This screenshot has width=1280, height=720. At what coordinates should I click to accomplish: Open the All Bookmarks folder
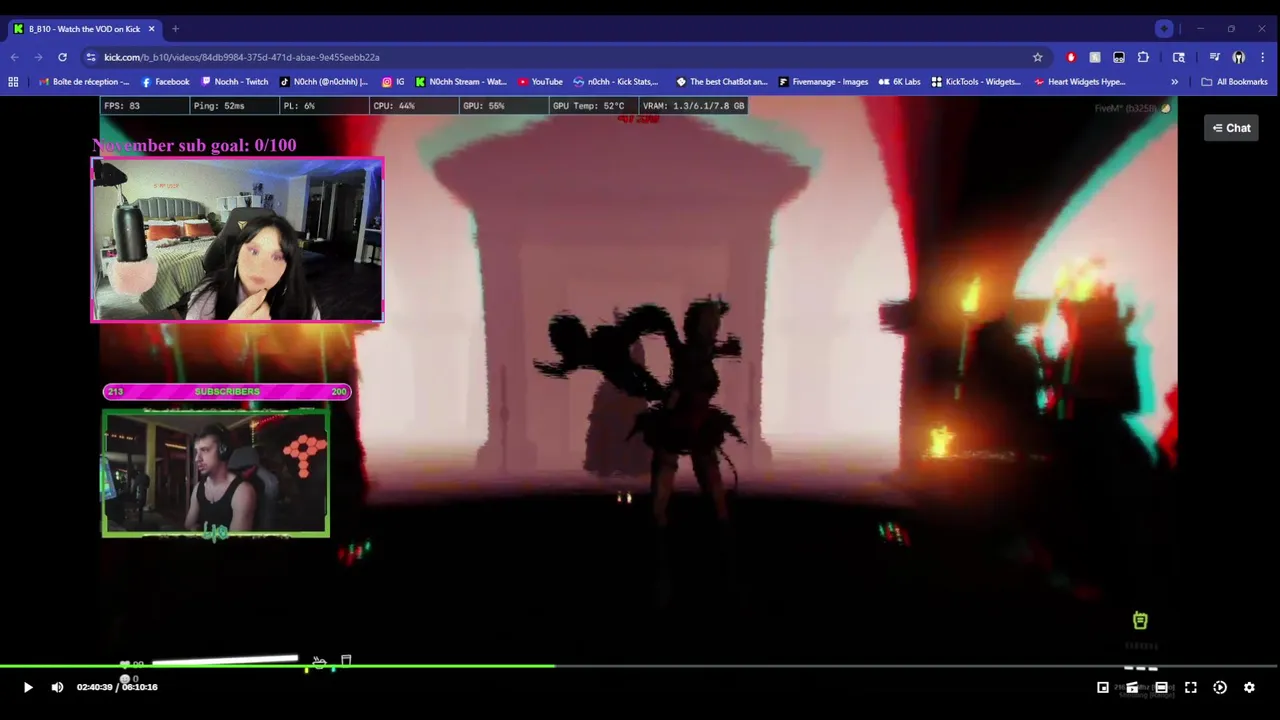click(x=1234, y=82)
